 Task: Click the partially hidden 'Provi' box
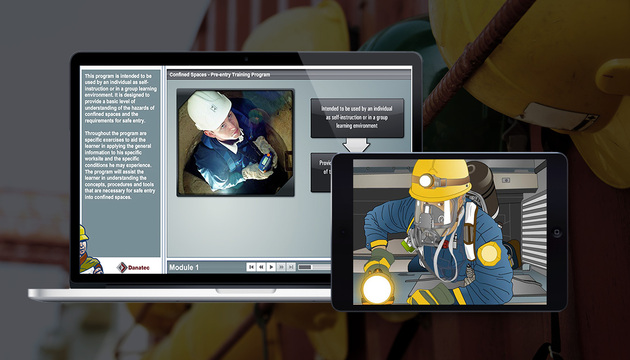pos(321,172)
